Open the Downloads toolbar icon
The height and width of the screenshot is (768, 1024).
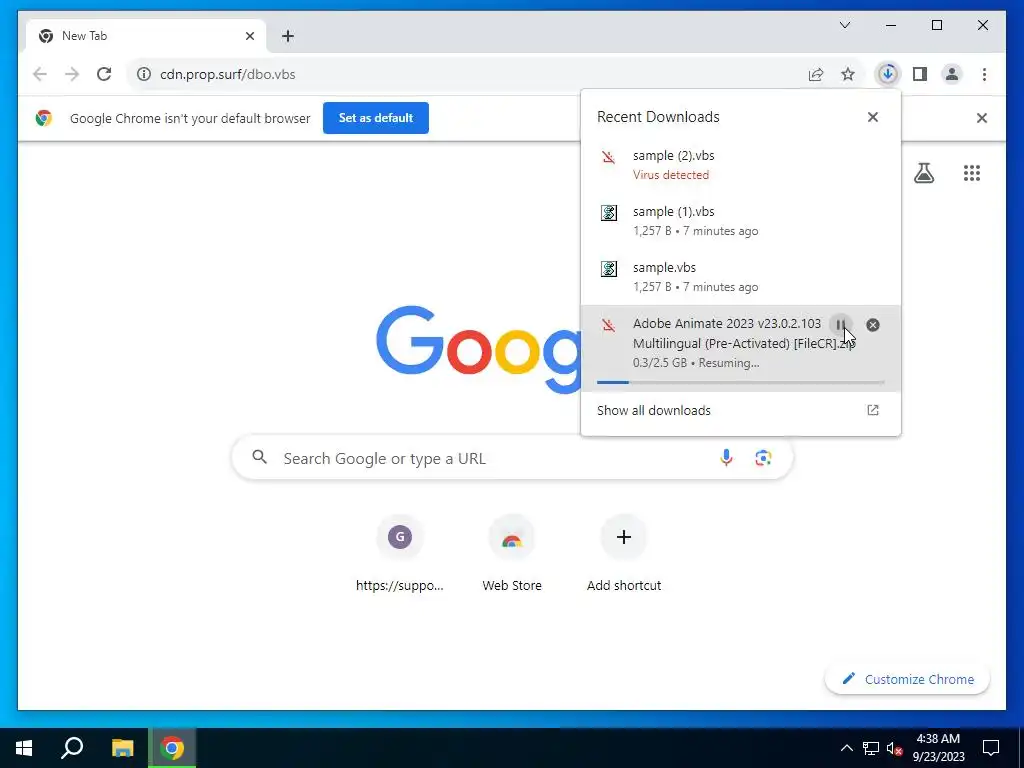888,74
